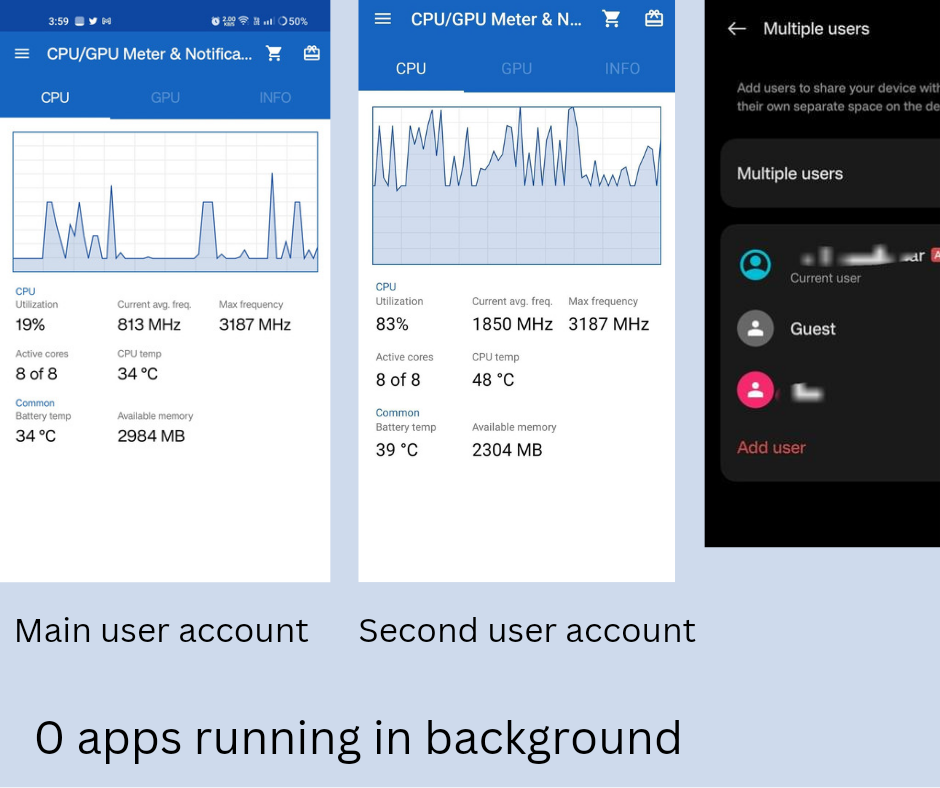The height and width of the screenshot is (788, 940).
Task: Tap 2304 MB available memory value
Action: [x=507, y=450]
